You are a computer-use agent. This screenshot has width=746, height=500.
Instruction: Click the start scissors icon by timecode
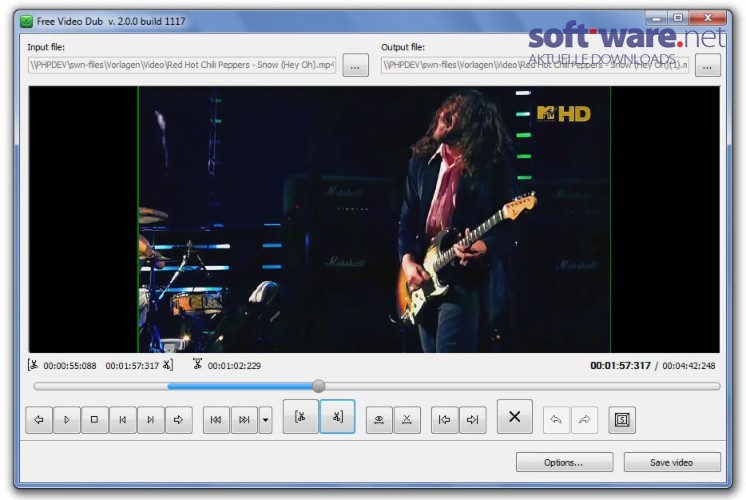[x=33, y=365]
